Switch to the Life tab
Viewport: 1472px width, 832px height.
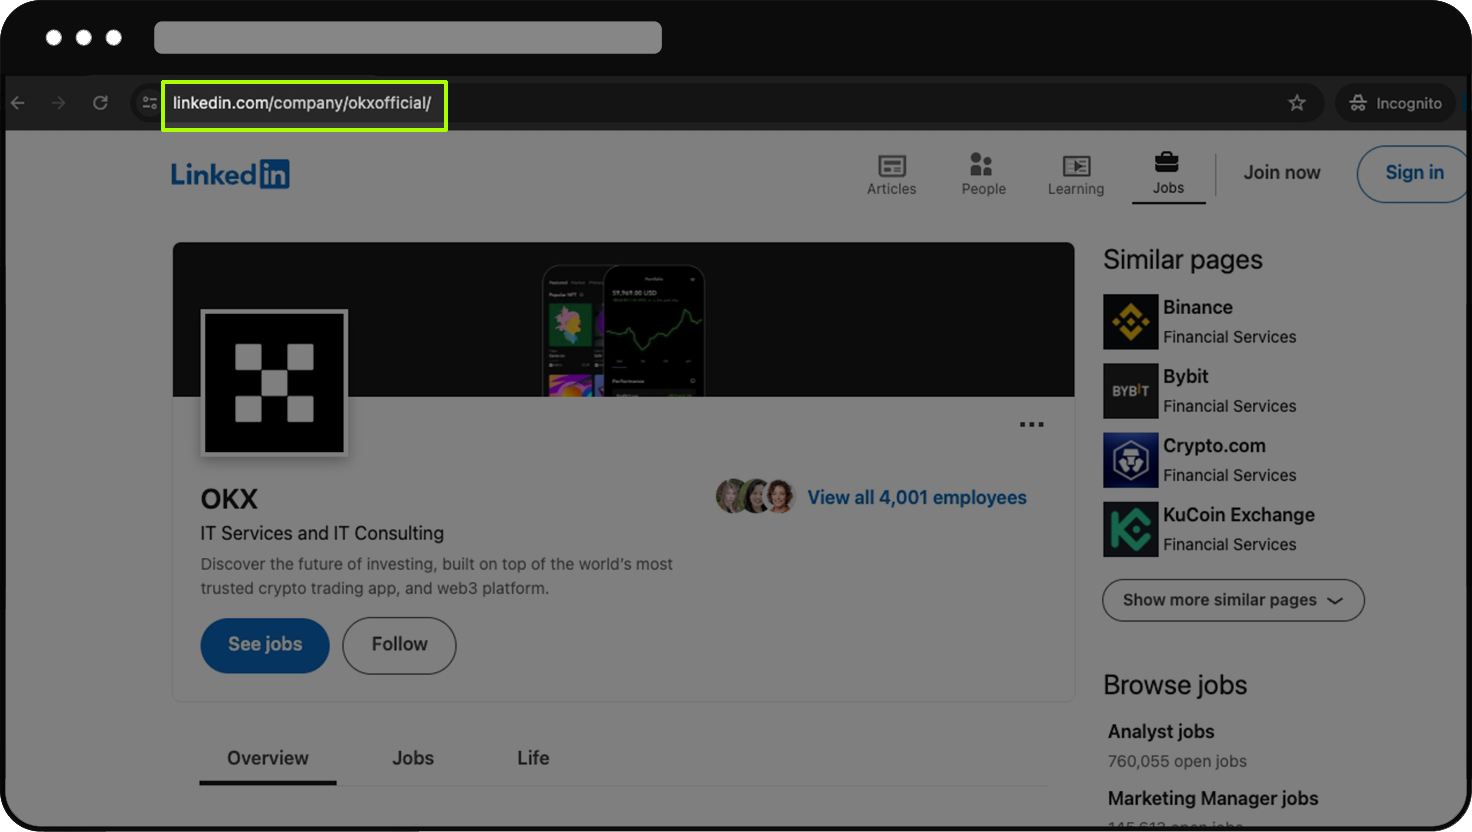coord(533,758)
